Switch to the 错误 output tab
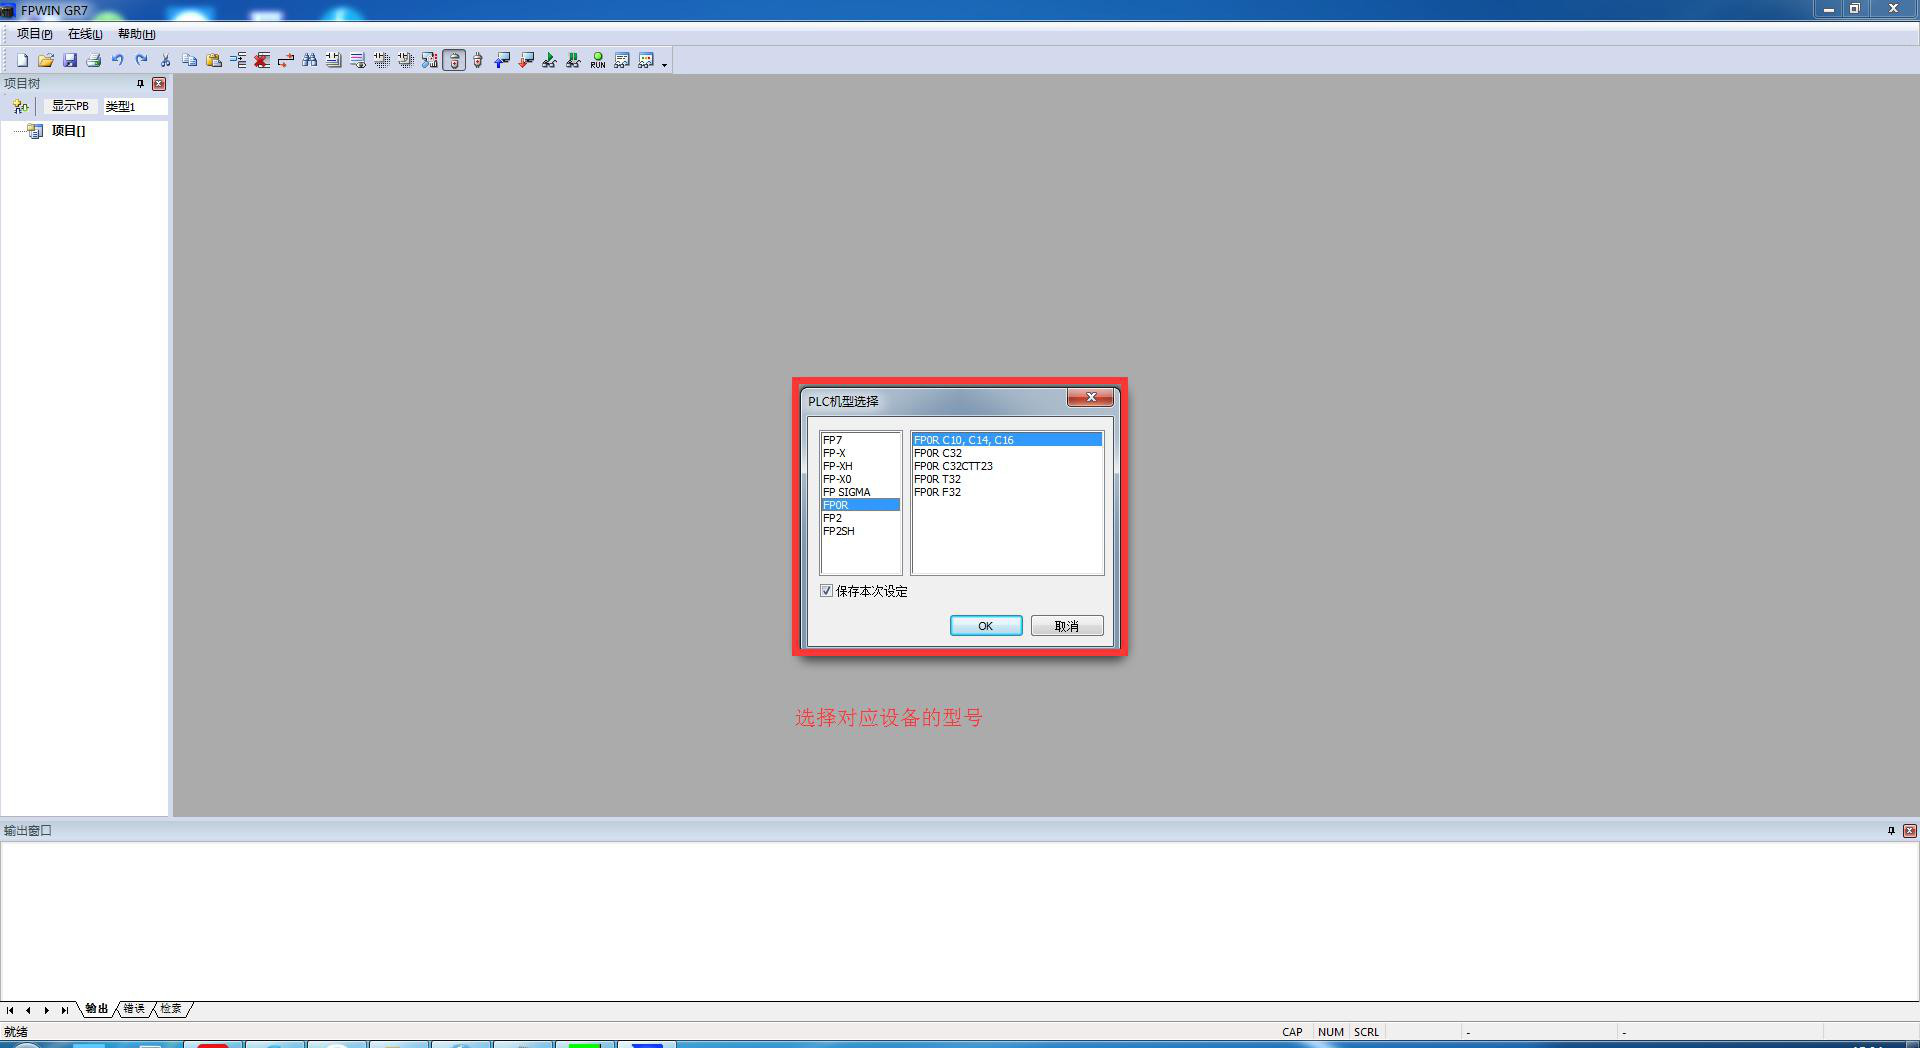This screenshot has height=1048, width=1920. [x=134, y=1009]
